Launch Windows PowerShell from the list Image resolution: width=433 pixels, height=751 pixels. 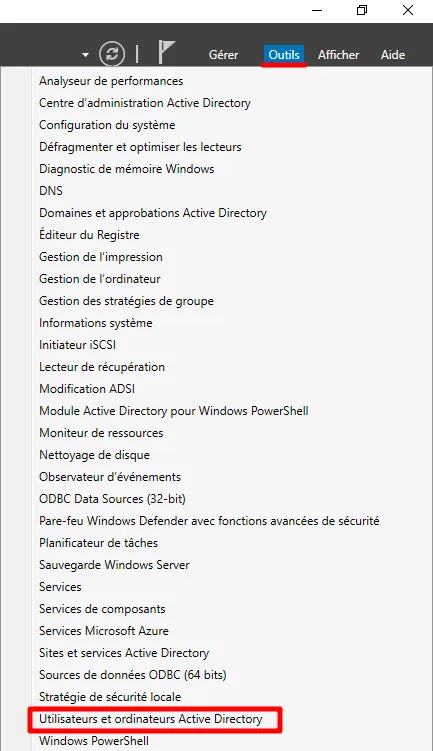coord(94,741)
